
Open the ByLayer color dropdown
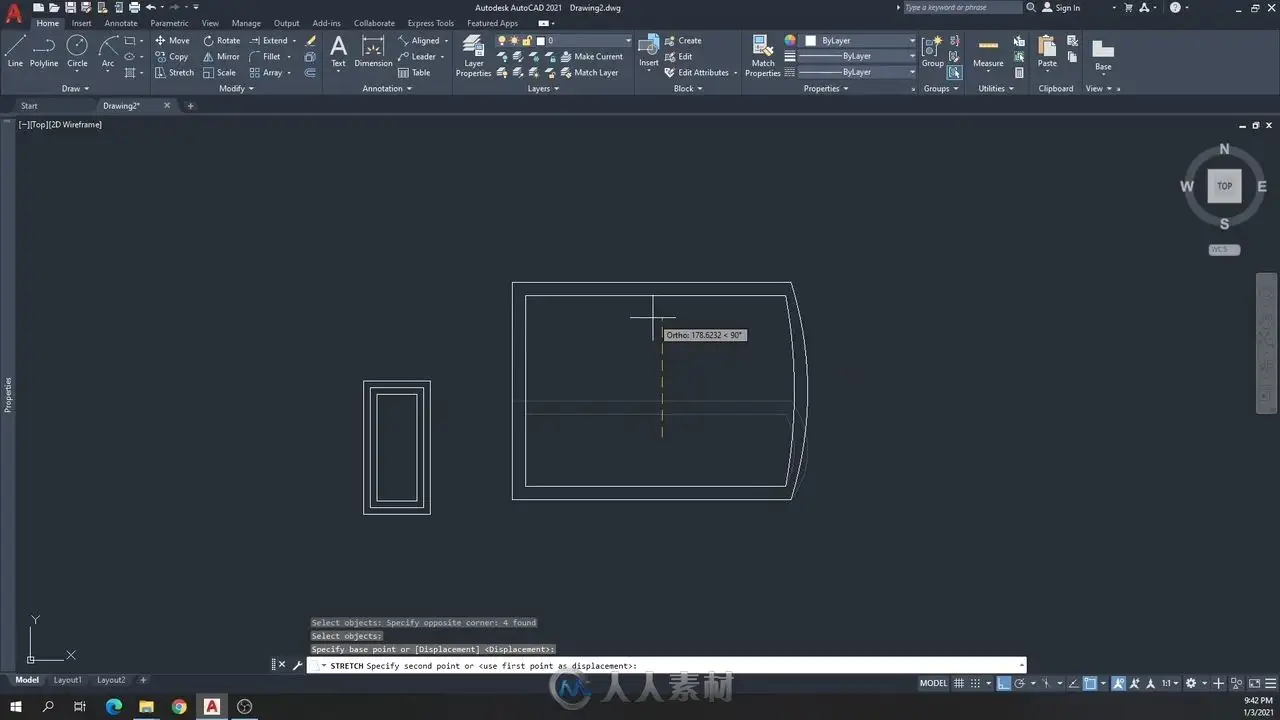click(860, 41)
